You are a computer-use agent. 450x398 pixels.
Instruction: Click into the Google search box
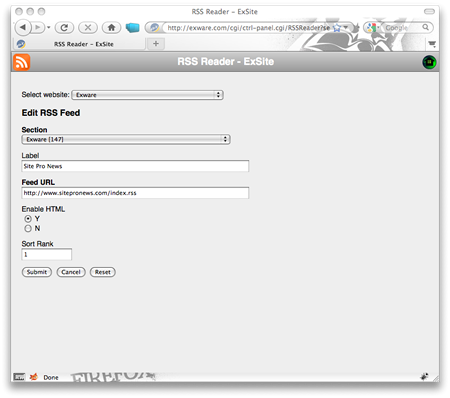[x=402, y=28]
